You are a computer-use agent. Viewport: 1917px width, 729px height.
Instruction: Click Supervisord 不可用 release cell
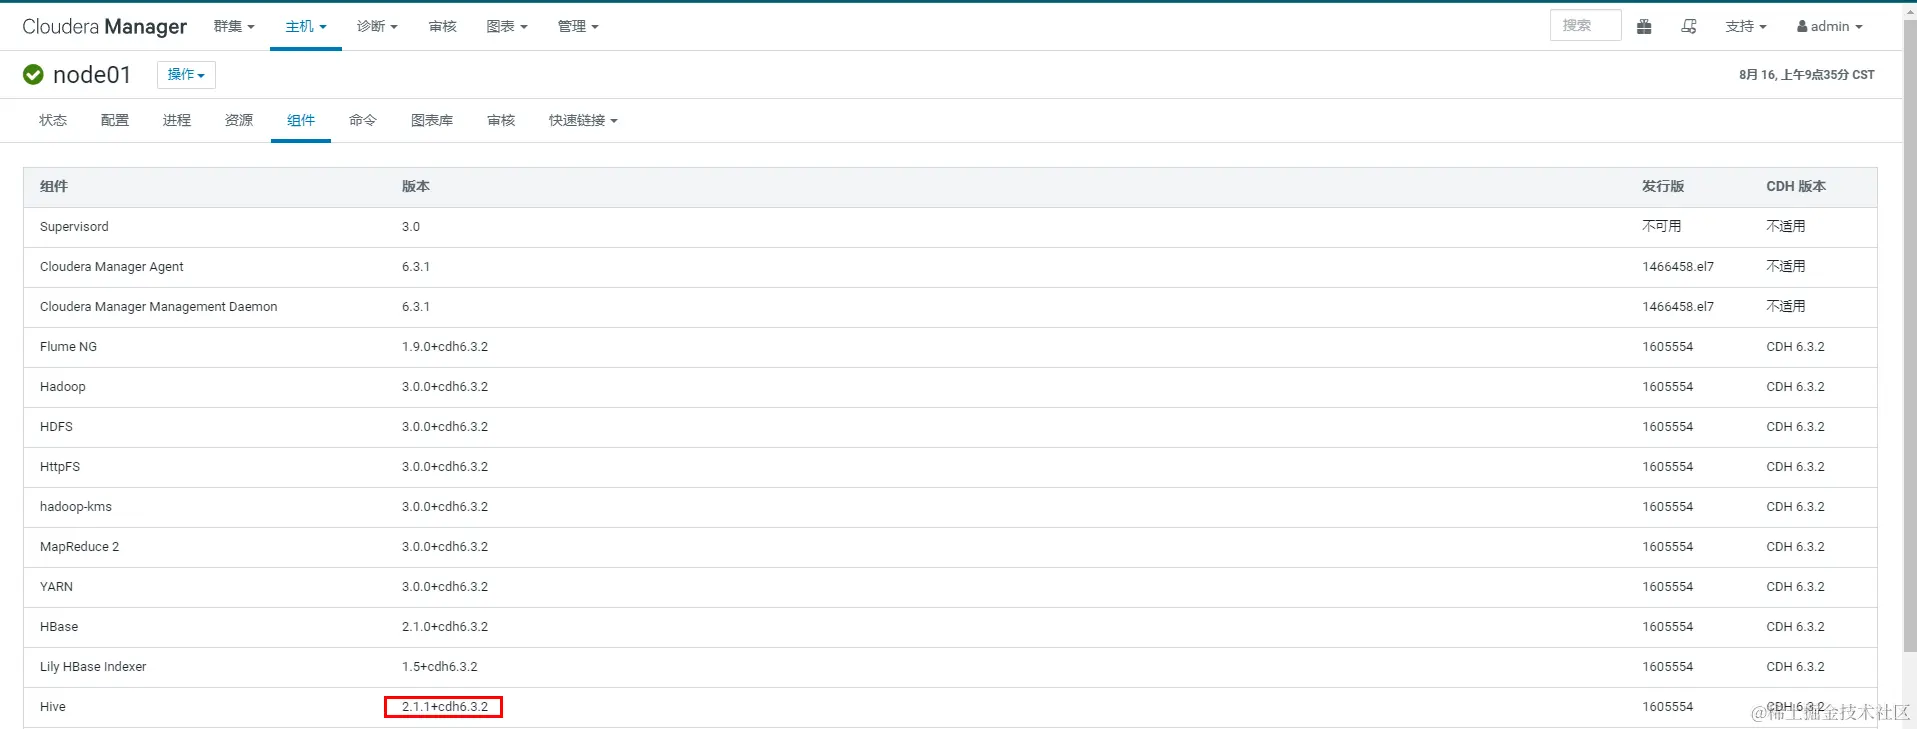1662,227
